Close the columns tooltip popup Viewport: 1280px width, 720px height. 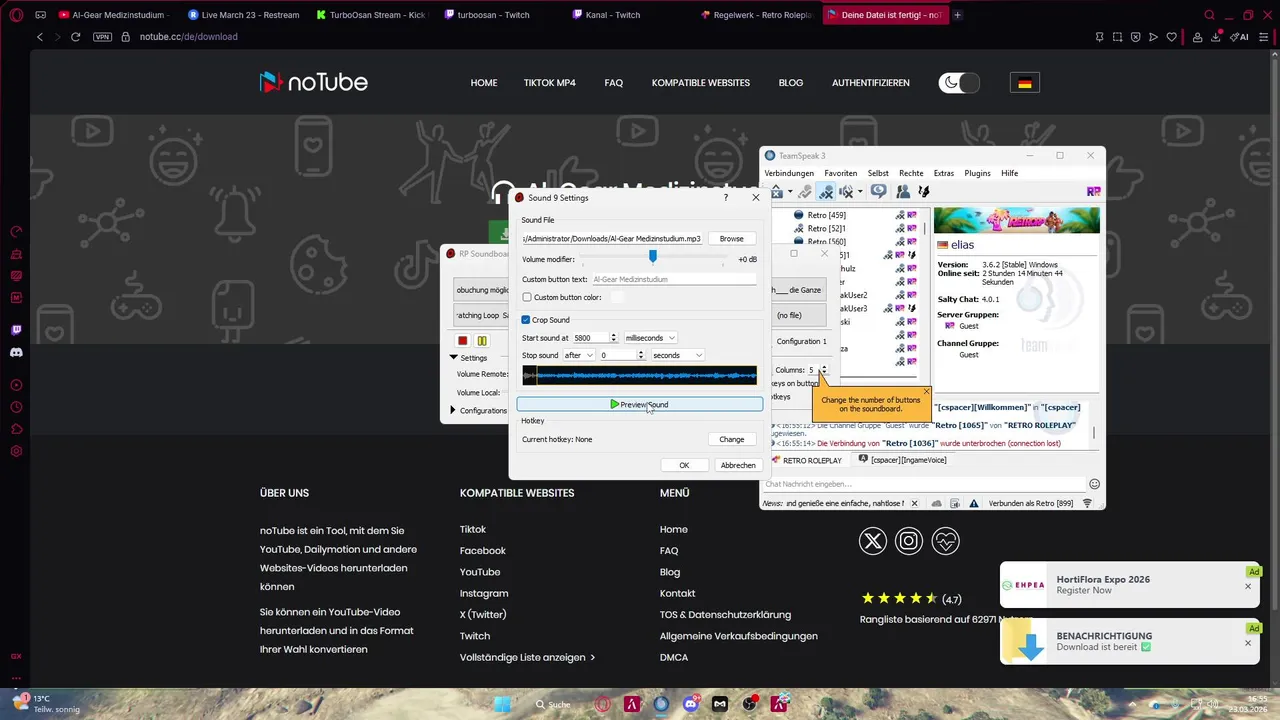pyautogui.click(x=926, y=391)
